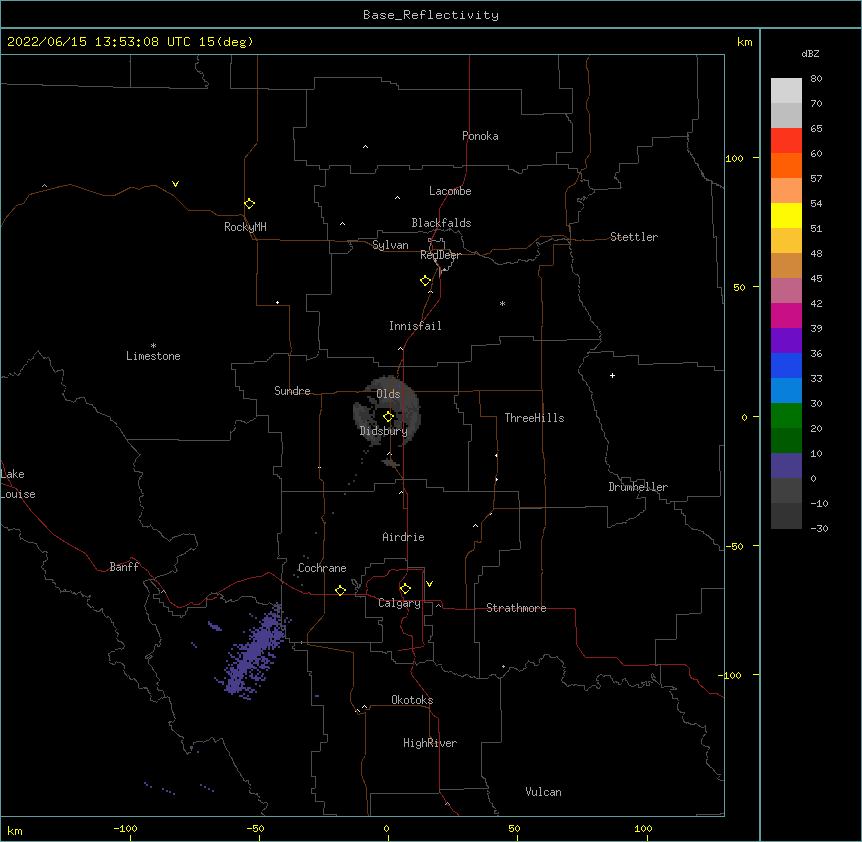Click the Base_Reflectivity title text

[431, 15]
